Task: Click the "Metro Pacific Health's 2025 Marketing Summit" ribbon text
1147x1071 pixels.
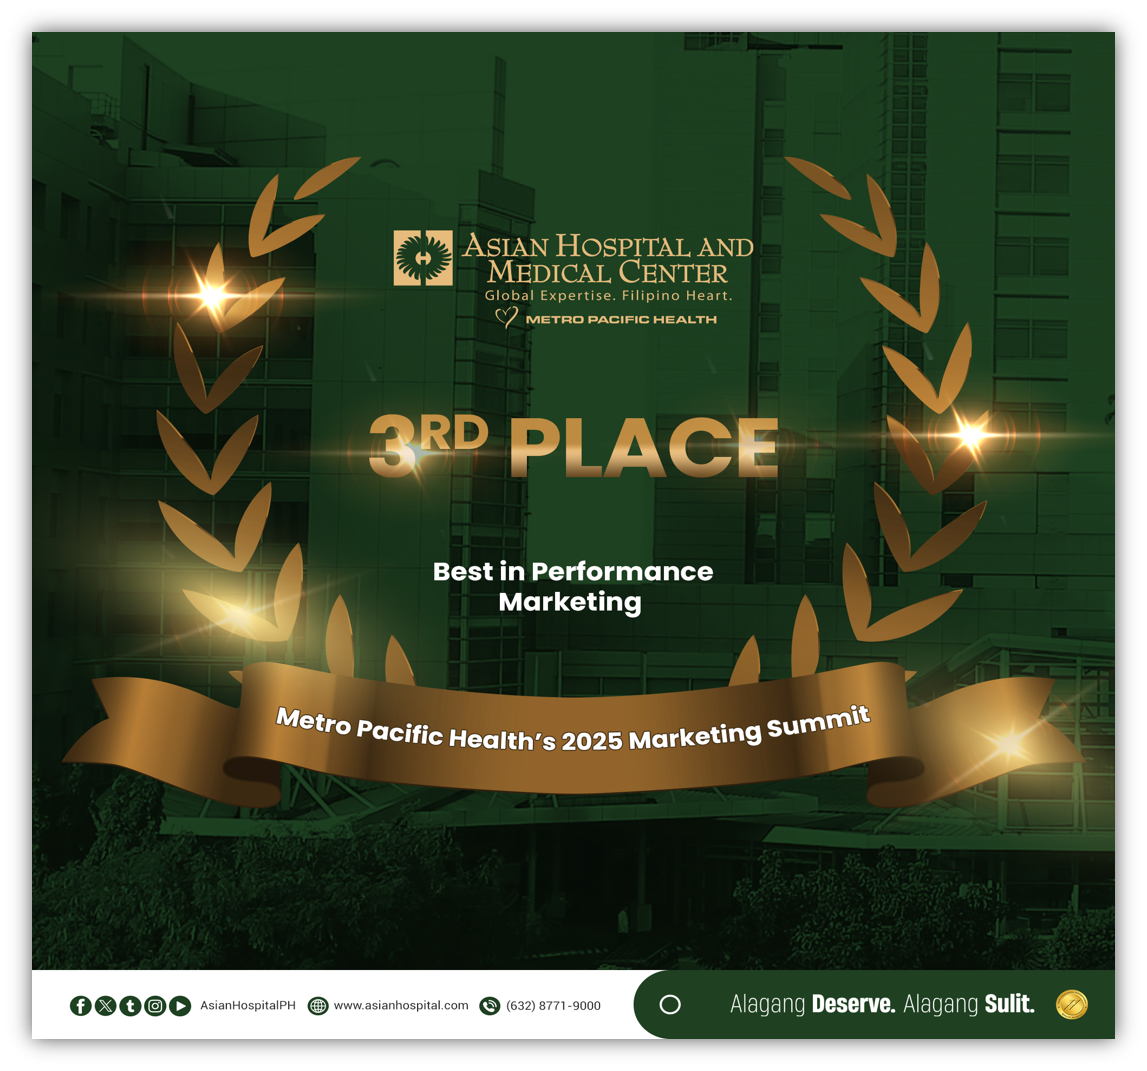Action: click(573, 730)
